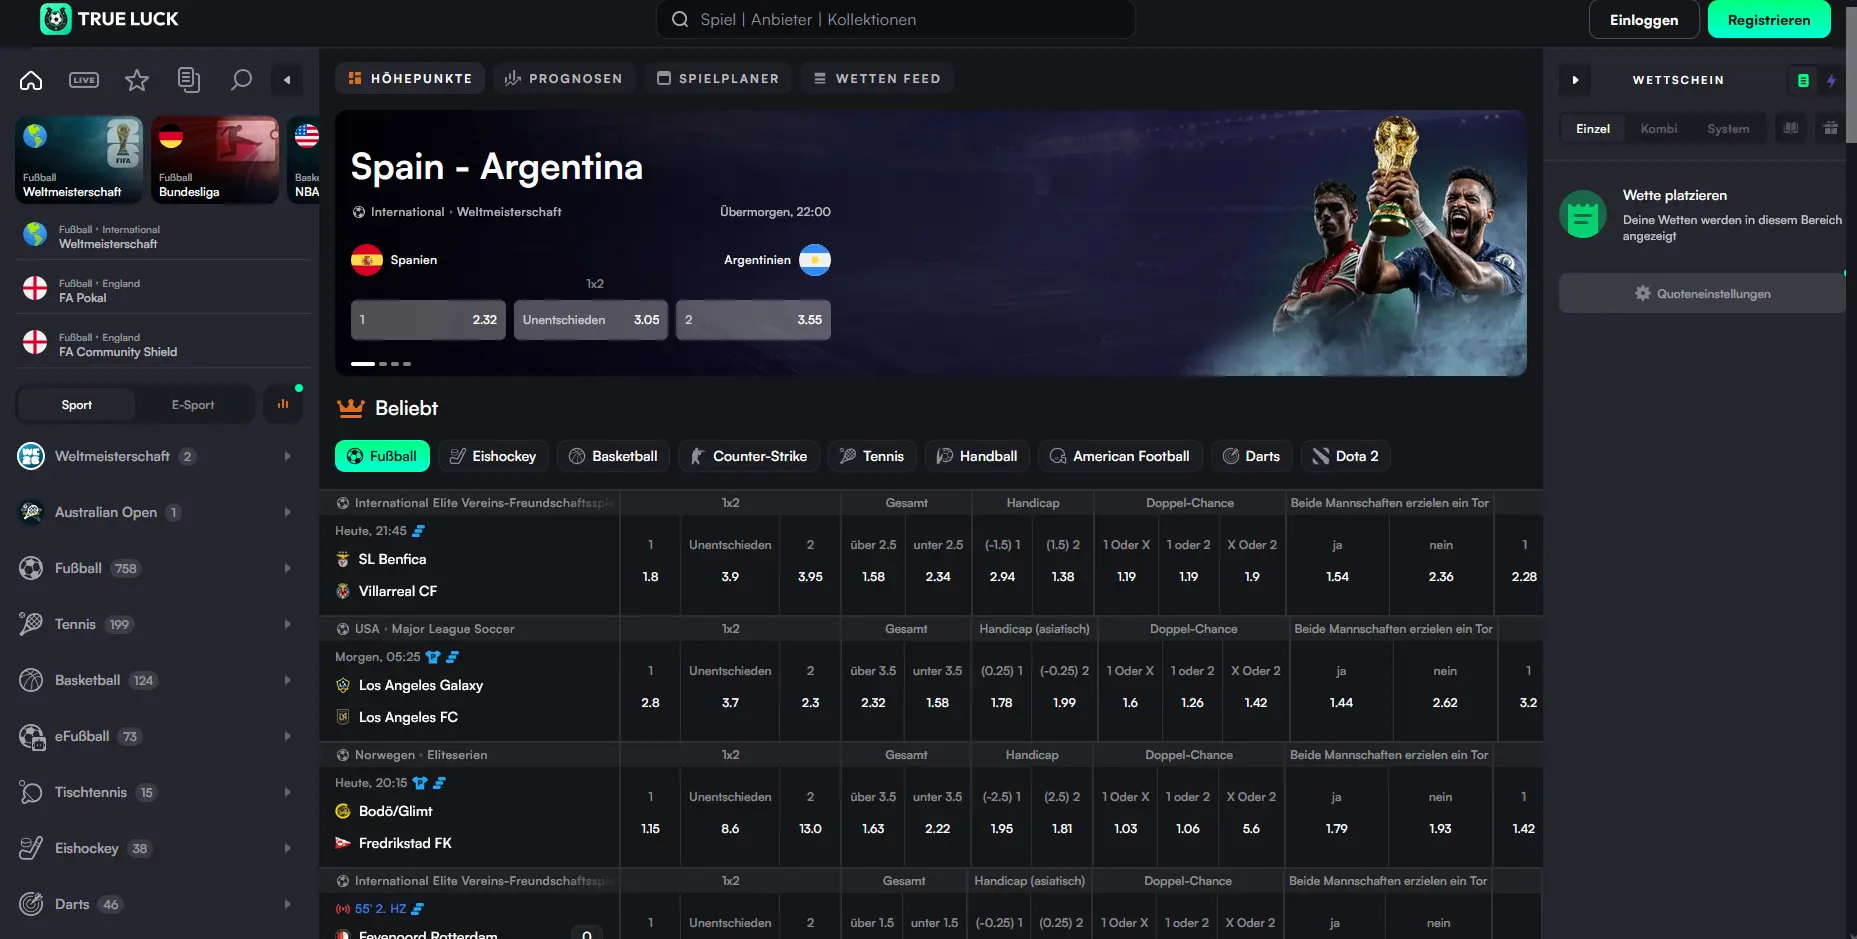Click Einloggen button
This screenshot has width=1857, height=939.
tap(1644, 19)
